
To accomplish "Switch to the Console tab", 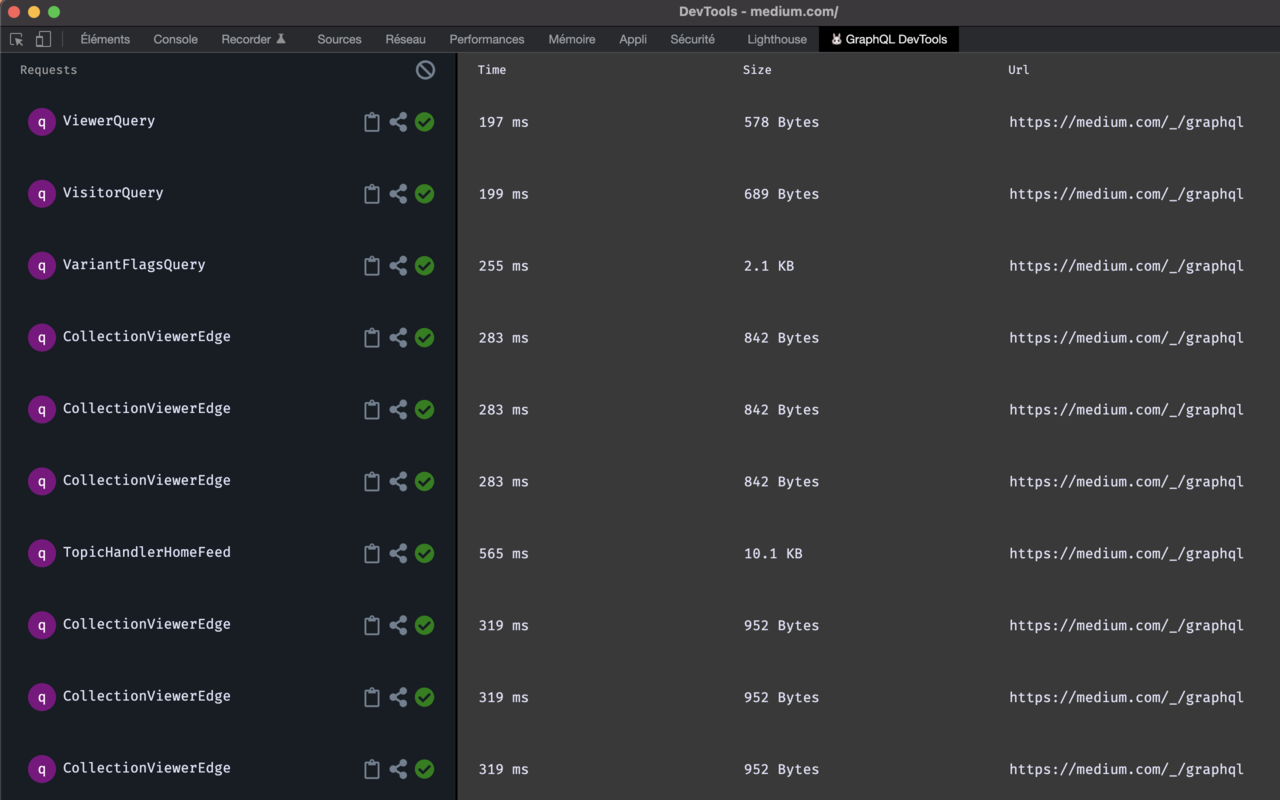I will (175, 39).
